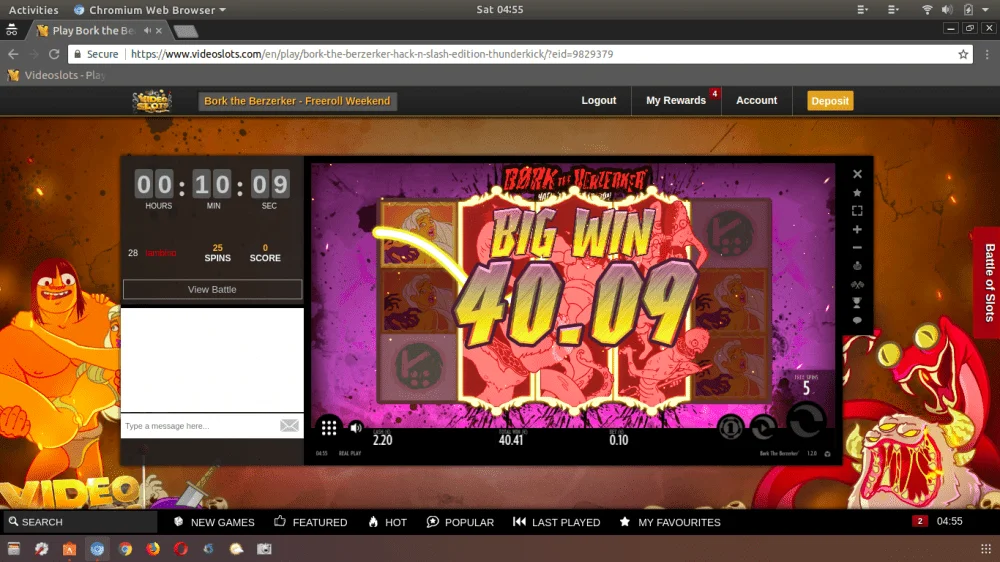Open the trophy icon in game sidebar
This screenshot has height=562, width=1000.
click(857, 303)
